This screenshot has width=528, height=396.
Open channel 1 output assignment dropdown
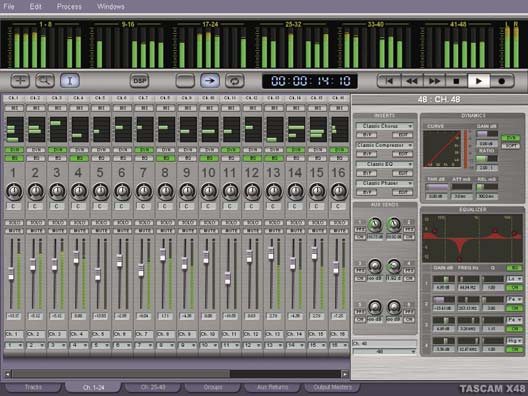(x=14, y=345)
